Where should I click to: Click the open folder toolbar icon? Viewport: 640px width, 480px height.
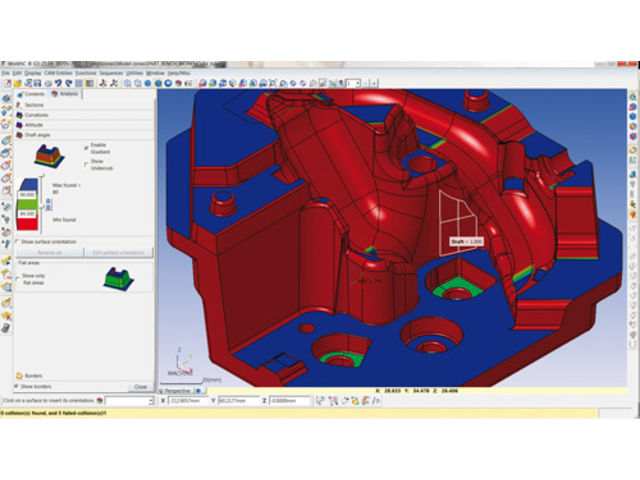click(x=16, y=83)
